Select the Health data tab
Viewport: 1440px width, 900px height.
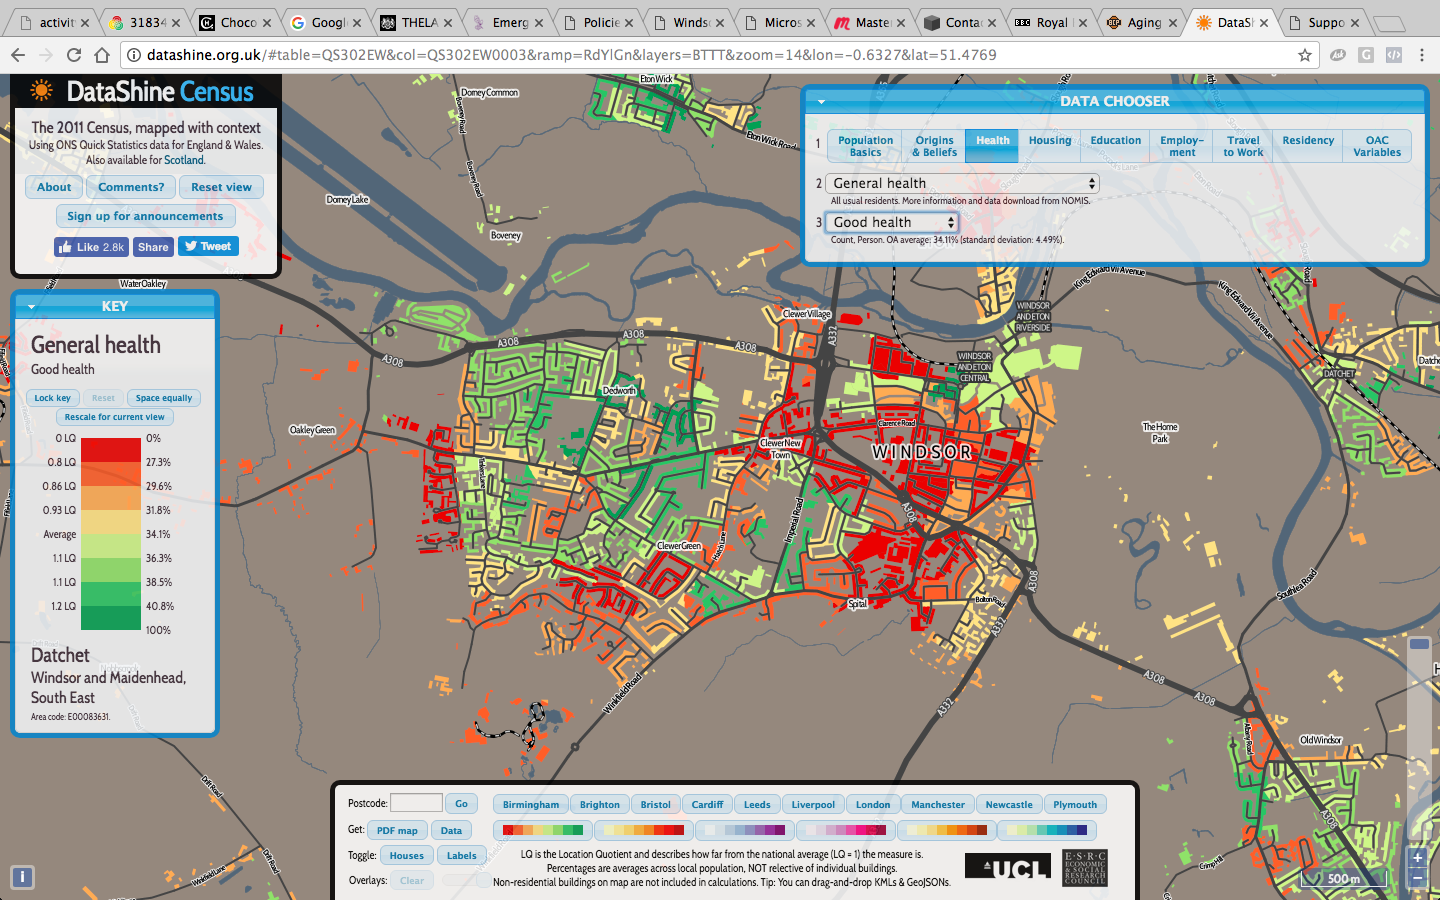pos(992,146)
